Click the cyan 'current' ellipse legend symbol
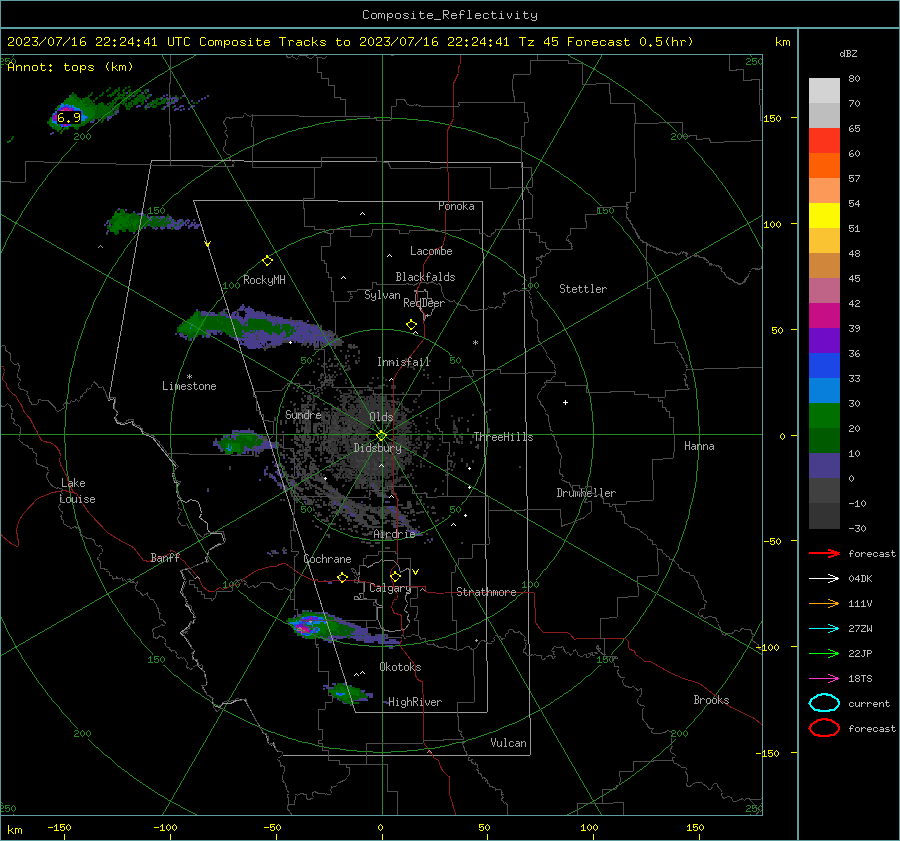The image size is (900, 841). (x=824, y=703)
